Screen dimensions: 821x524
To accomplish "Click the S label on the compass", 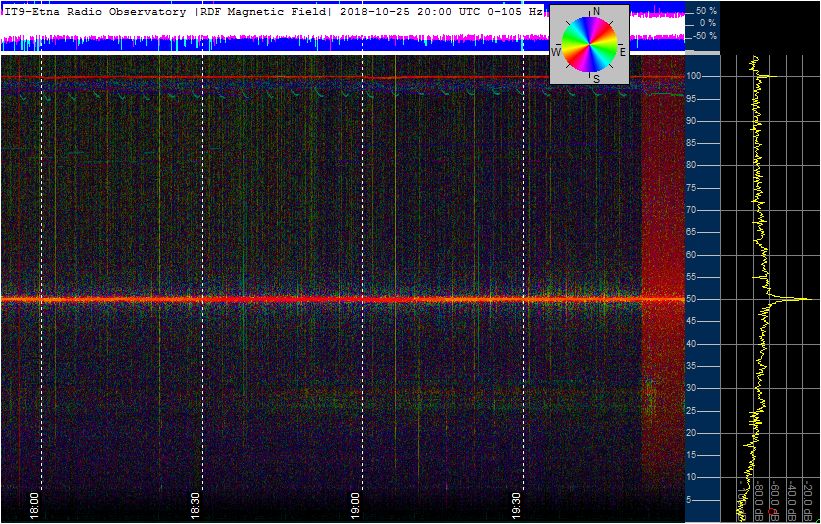I will [595, 79].
